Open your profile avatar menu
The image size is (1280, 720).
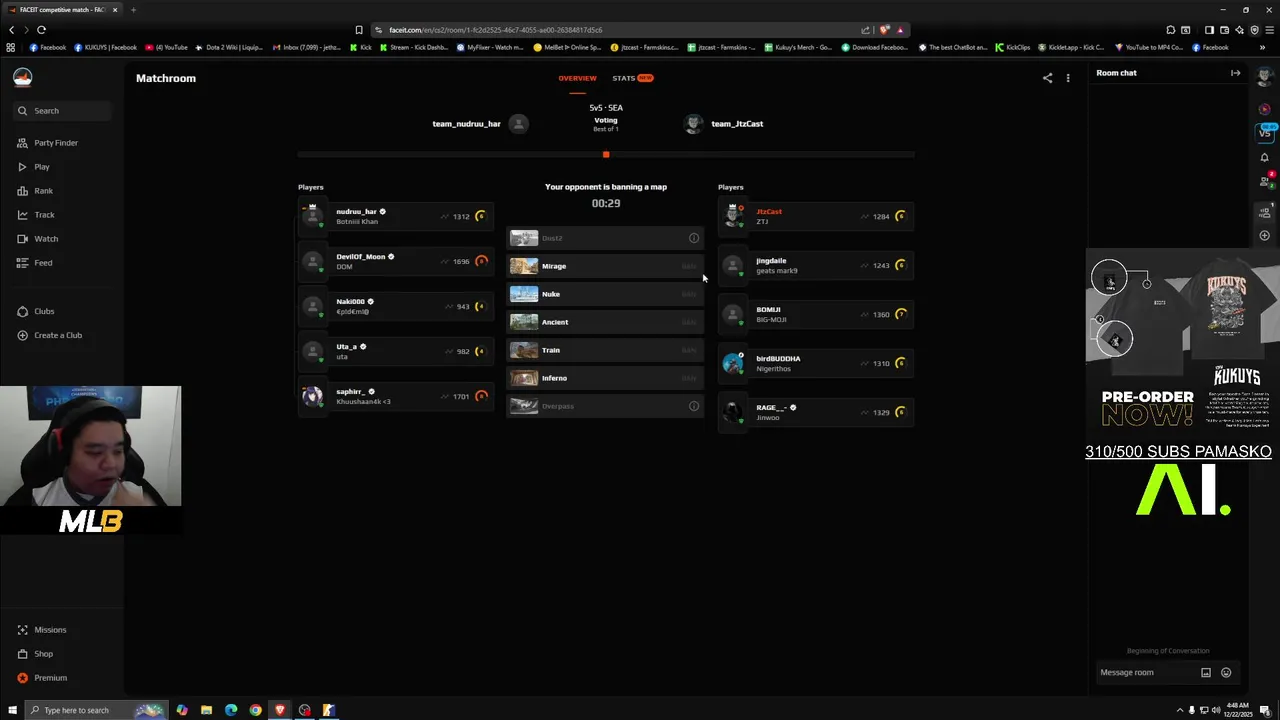[1265, 78]
